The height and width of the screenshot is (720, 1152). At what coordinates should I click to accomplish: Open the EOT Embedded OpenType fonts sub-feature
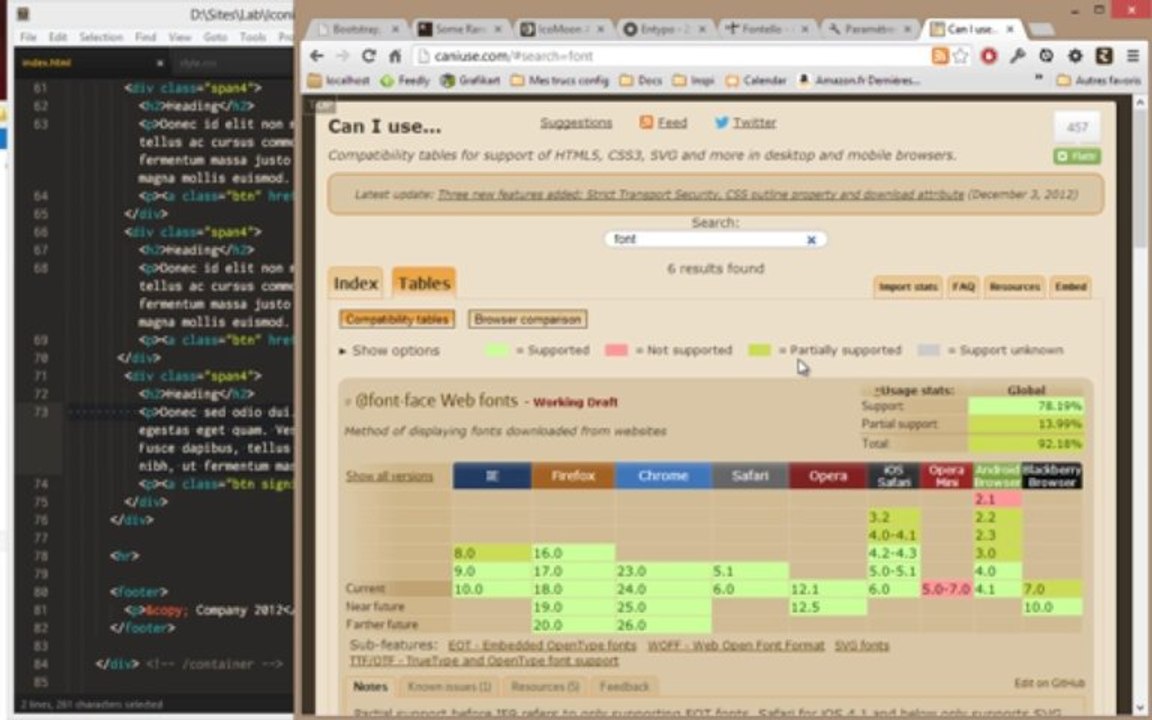(x=542, y=645)
